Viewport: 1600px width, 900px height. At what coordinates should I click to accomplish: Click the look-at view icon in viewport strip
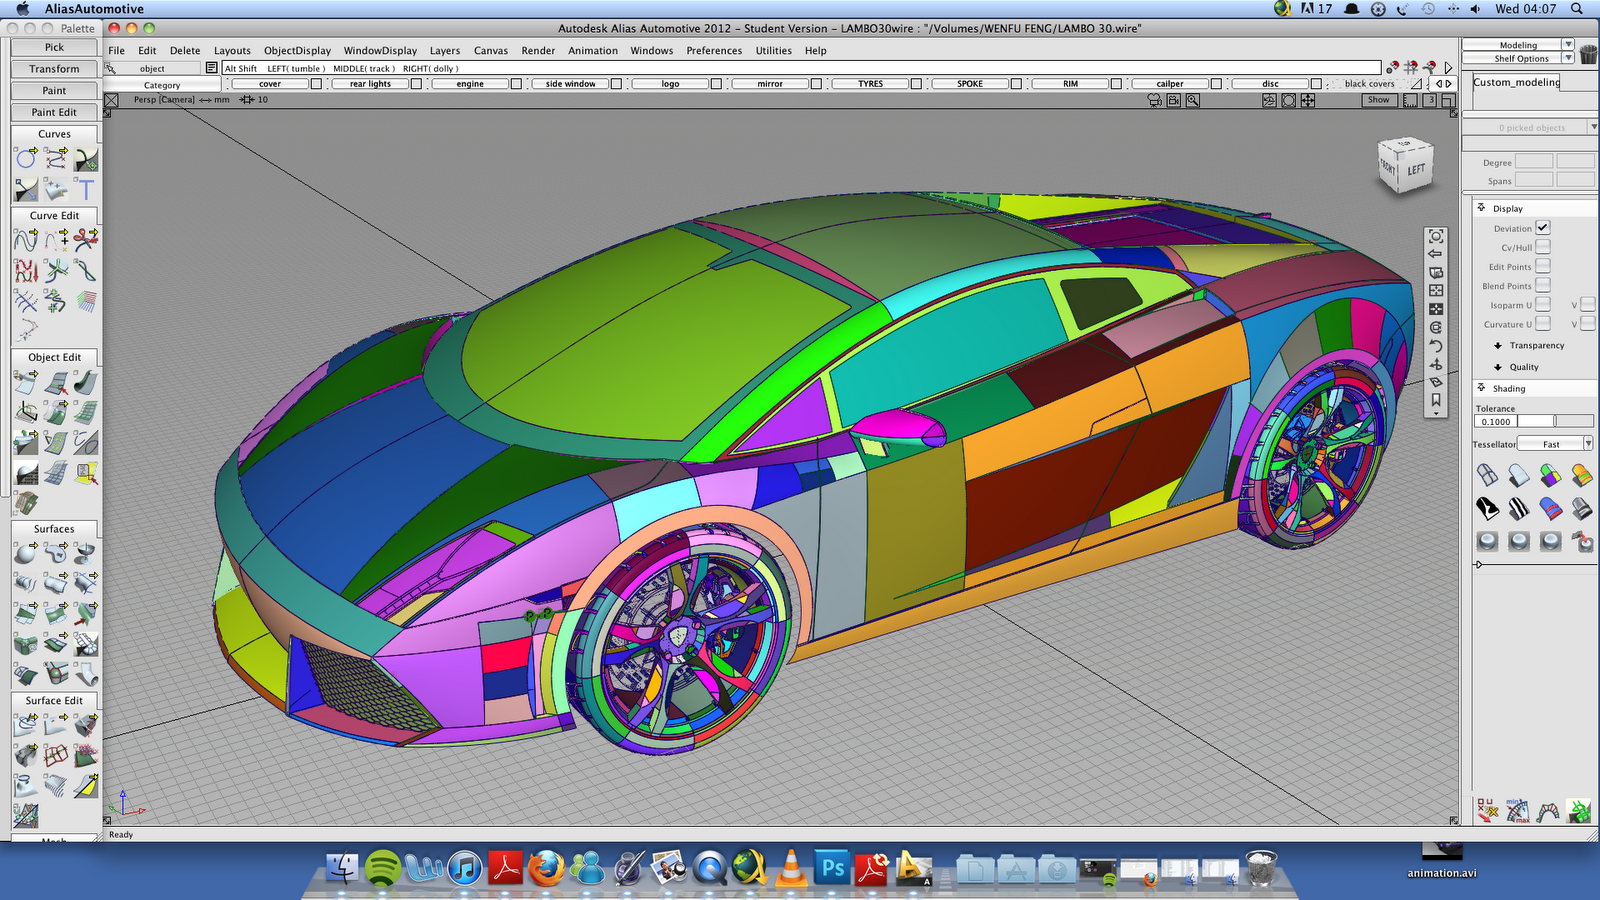1436,236
